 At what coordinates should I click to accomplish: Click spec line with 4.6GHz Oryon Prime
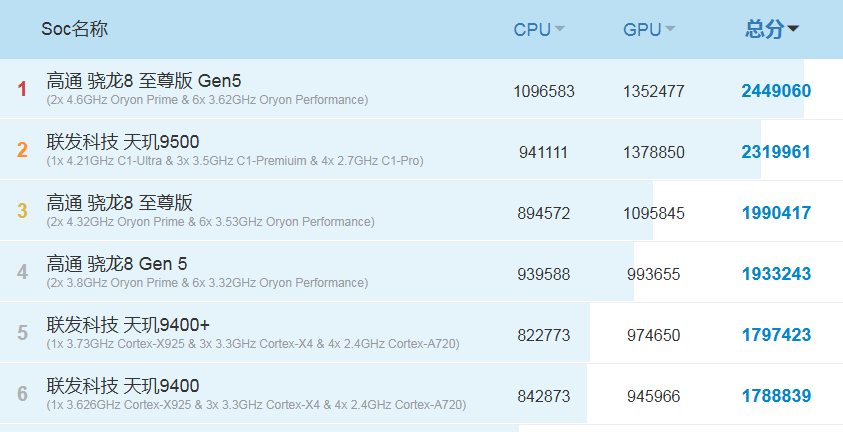(207, 100)
